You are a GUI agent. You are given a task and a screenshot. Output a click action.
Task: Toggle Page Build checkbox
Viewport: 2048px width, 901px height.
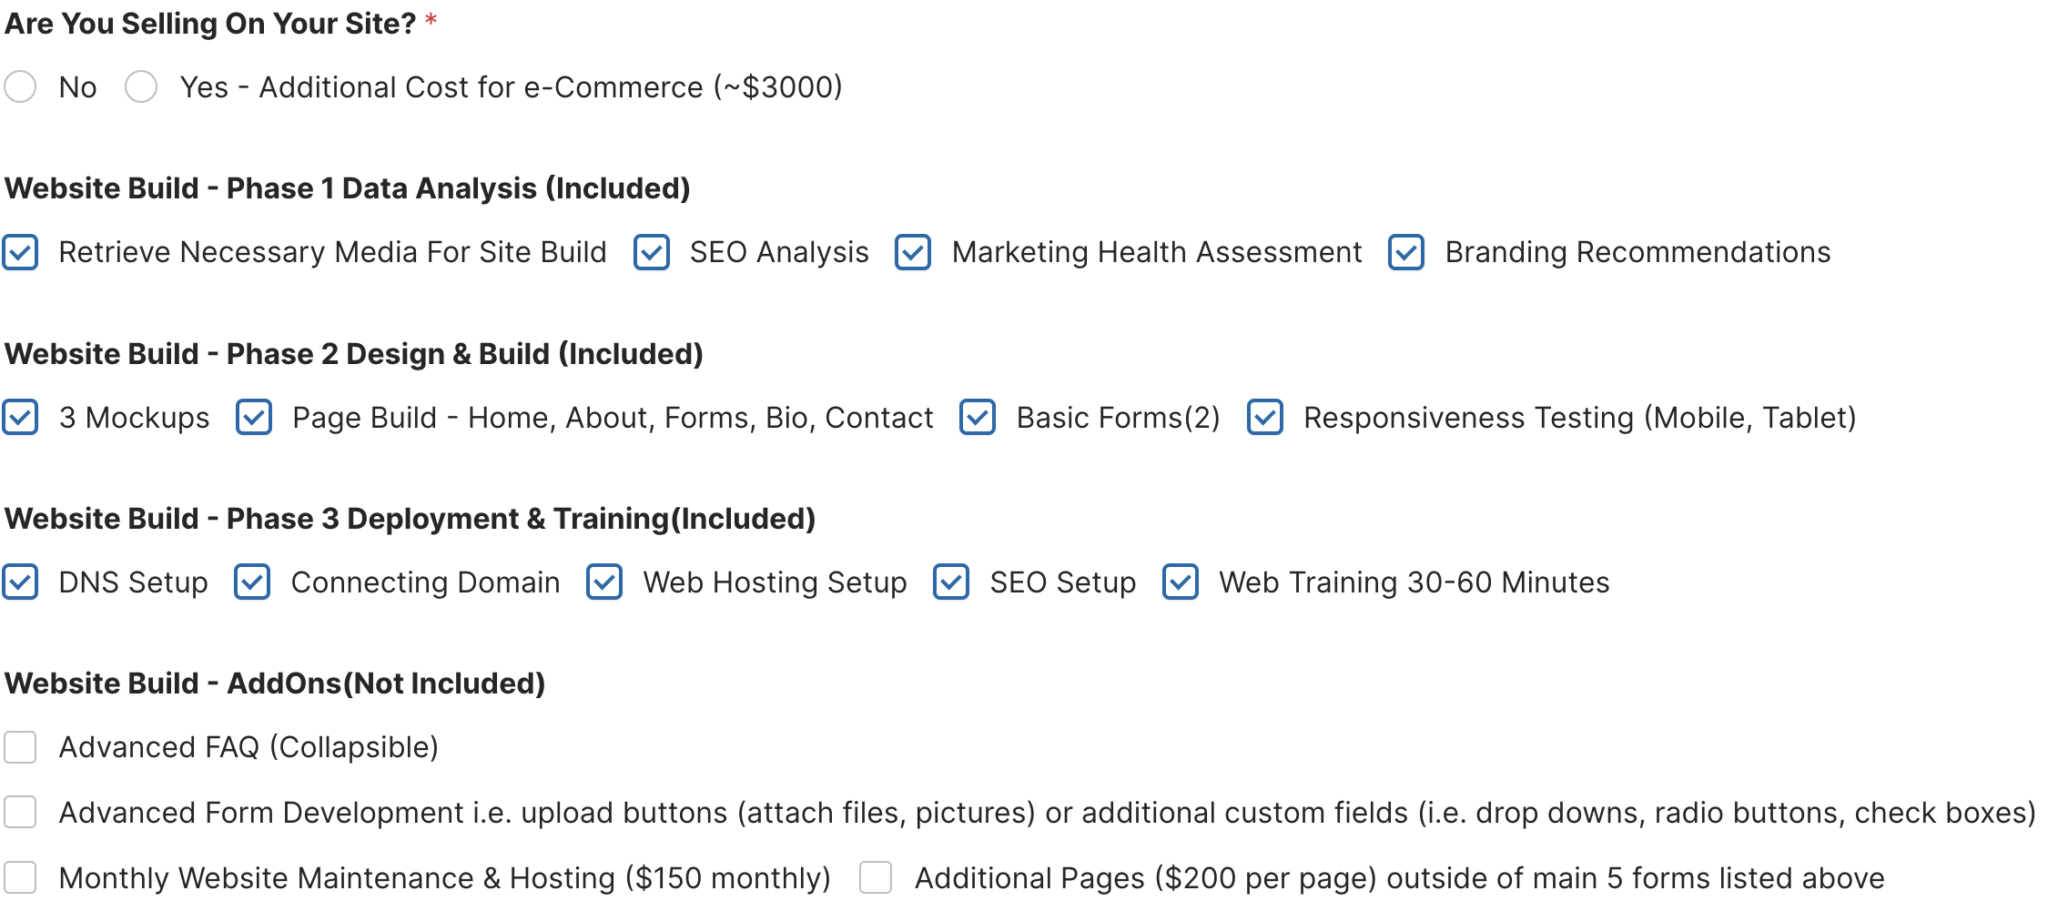tap(254, 417)
